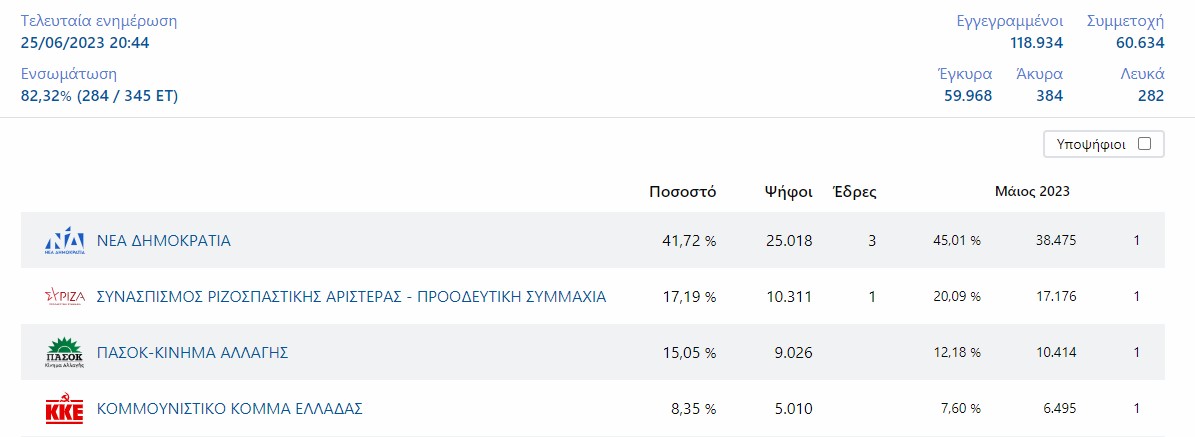Click the Ψήφοι column header
Image resolution: width=1195 pixels, height=437 pixels.
(x=788, y=192)
